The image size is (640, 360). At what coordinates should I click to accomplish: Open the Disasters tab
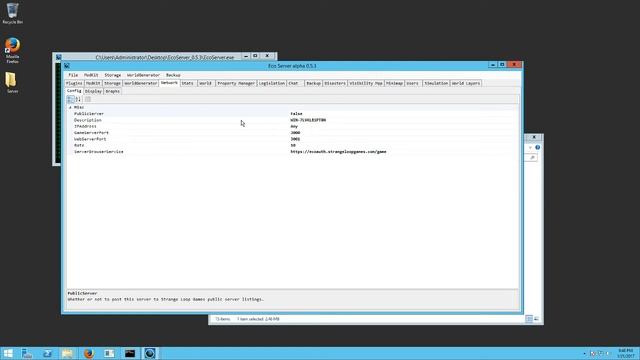[x=335, y=83]
